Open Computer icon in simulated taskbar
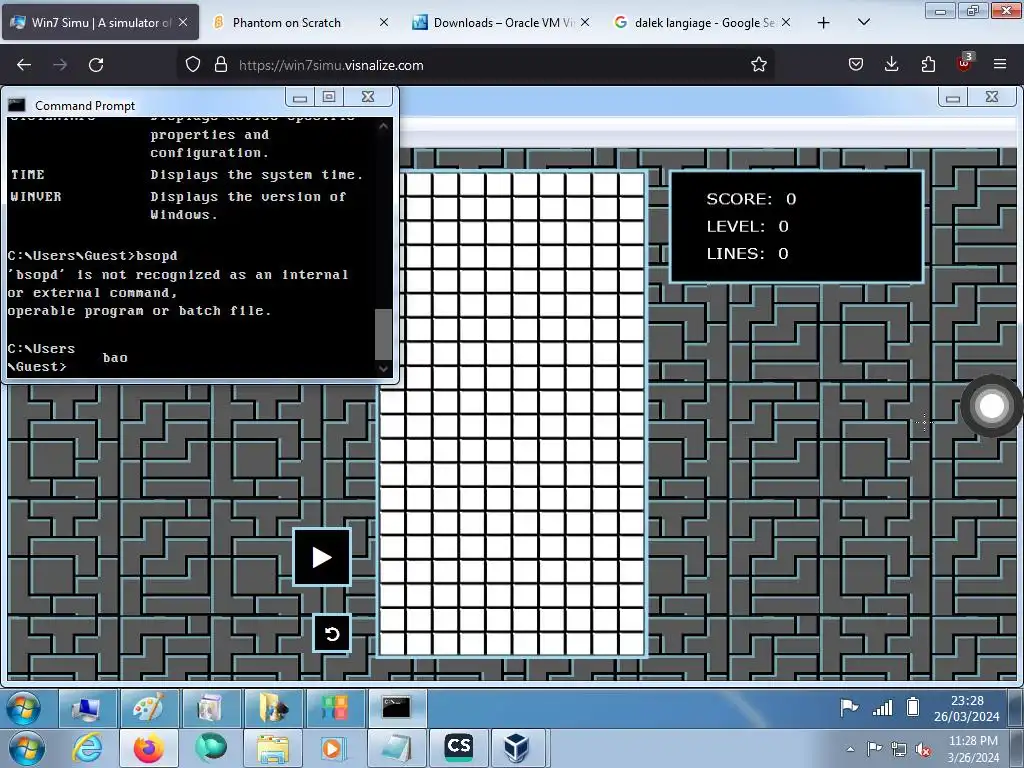Viewport: 1024px width, 768px height. tap(87, 709)
